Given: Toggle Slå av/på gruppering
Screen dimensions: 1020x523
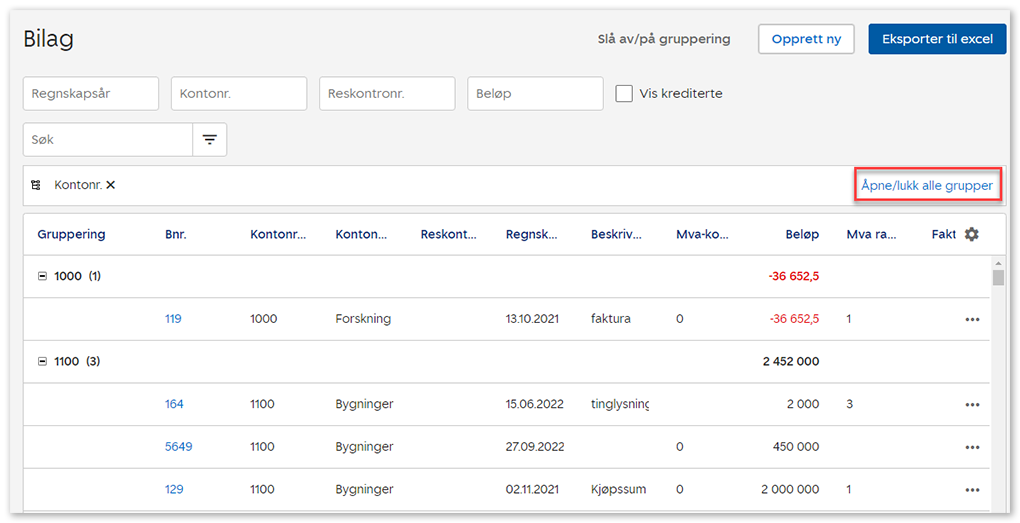Looking at the screenshot, I should (663, 39).
